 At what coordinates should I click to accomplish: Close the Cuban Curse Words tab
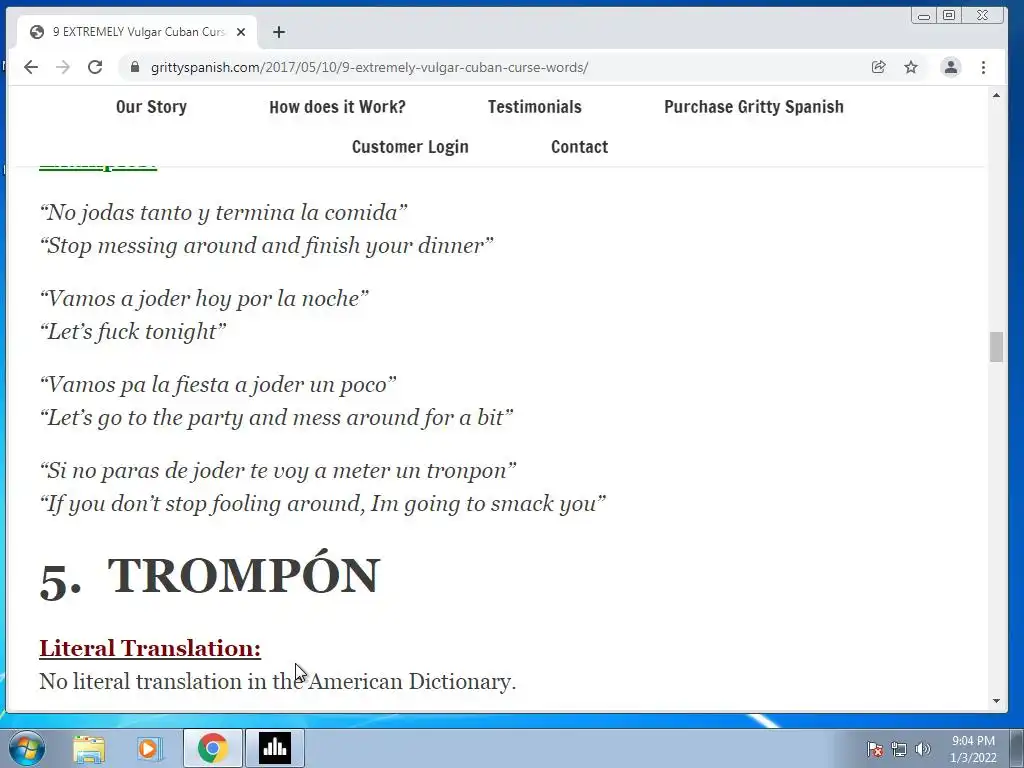(241, 32)
